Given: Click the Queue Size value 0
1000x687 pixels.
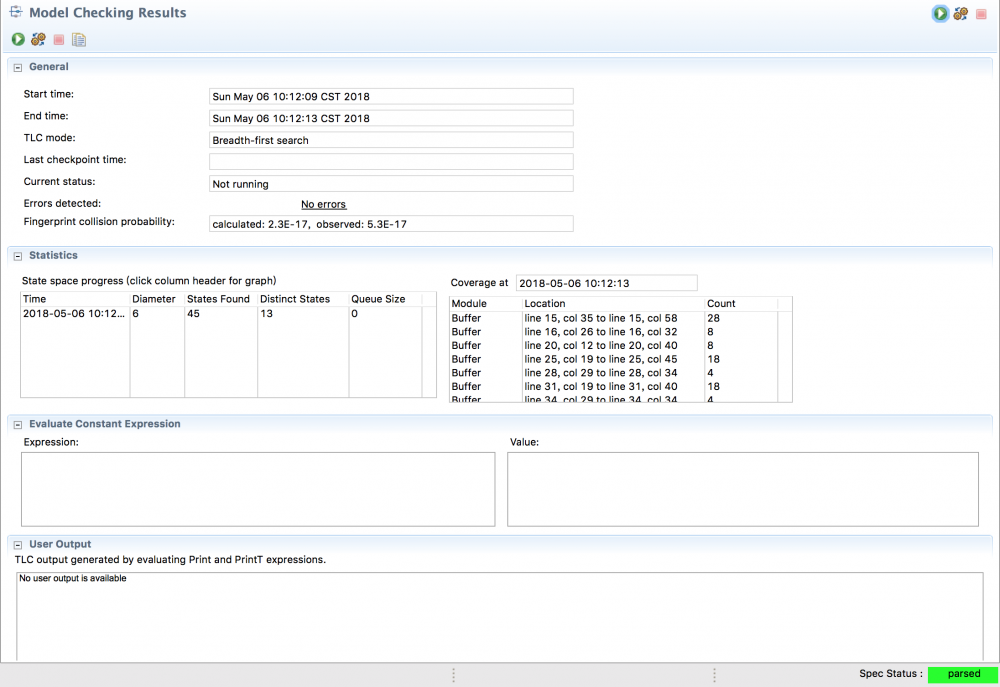Looking at the screenshot, I should pos(355,314).
